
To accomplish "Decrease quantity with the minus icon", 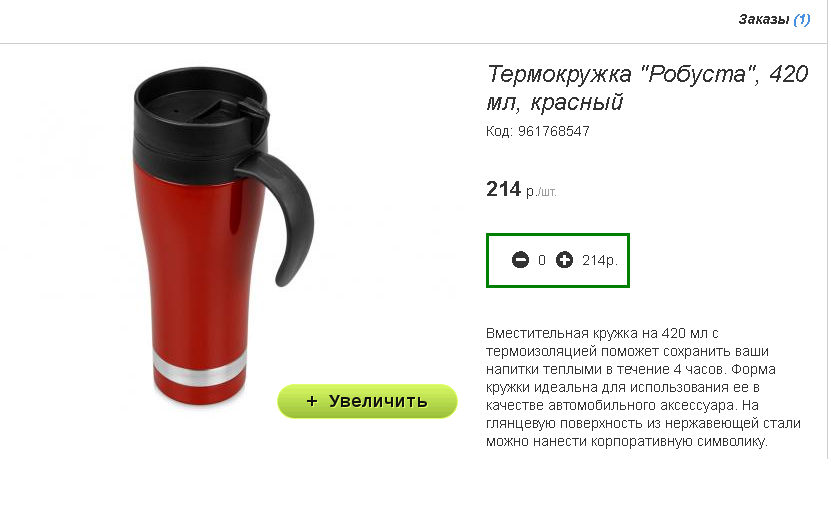I will (x=520, y=260).
